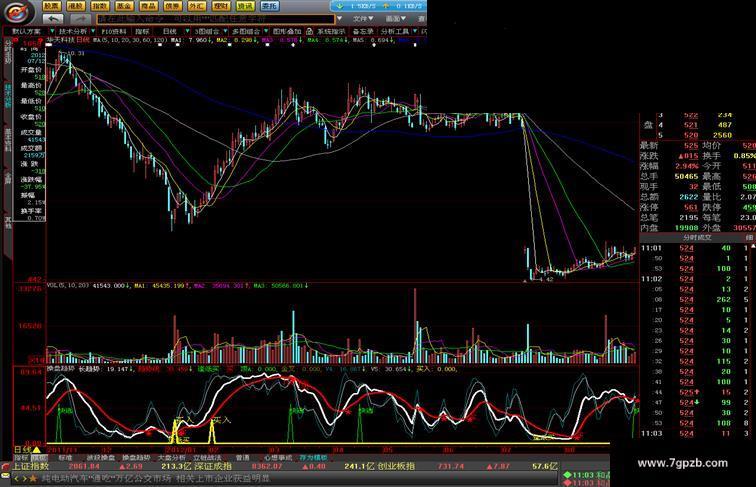Click the upload speed indicator icon
This screenshot has height=487, width=756.
[x=386, y=6]
